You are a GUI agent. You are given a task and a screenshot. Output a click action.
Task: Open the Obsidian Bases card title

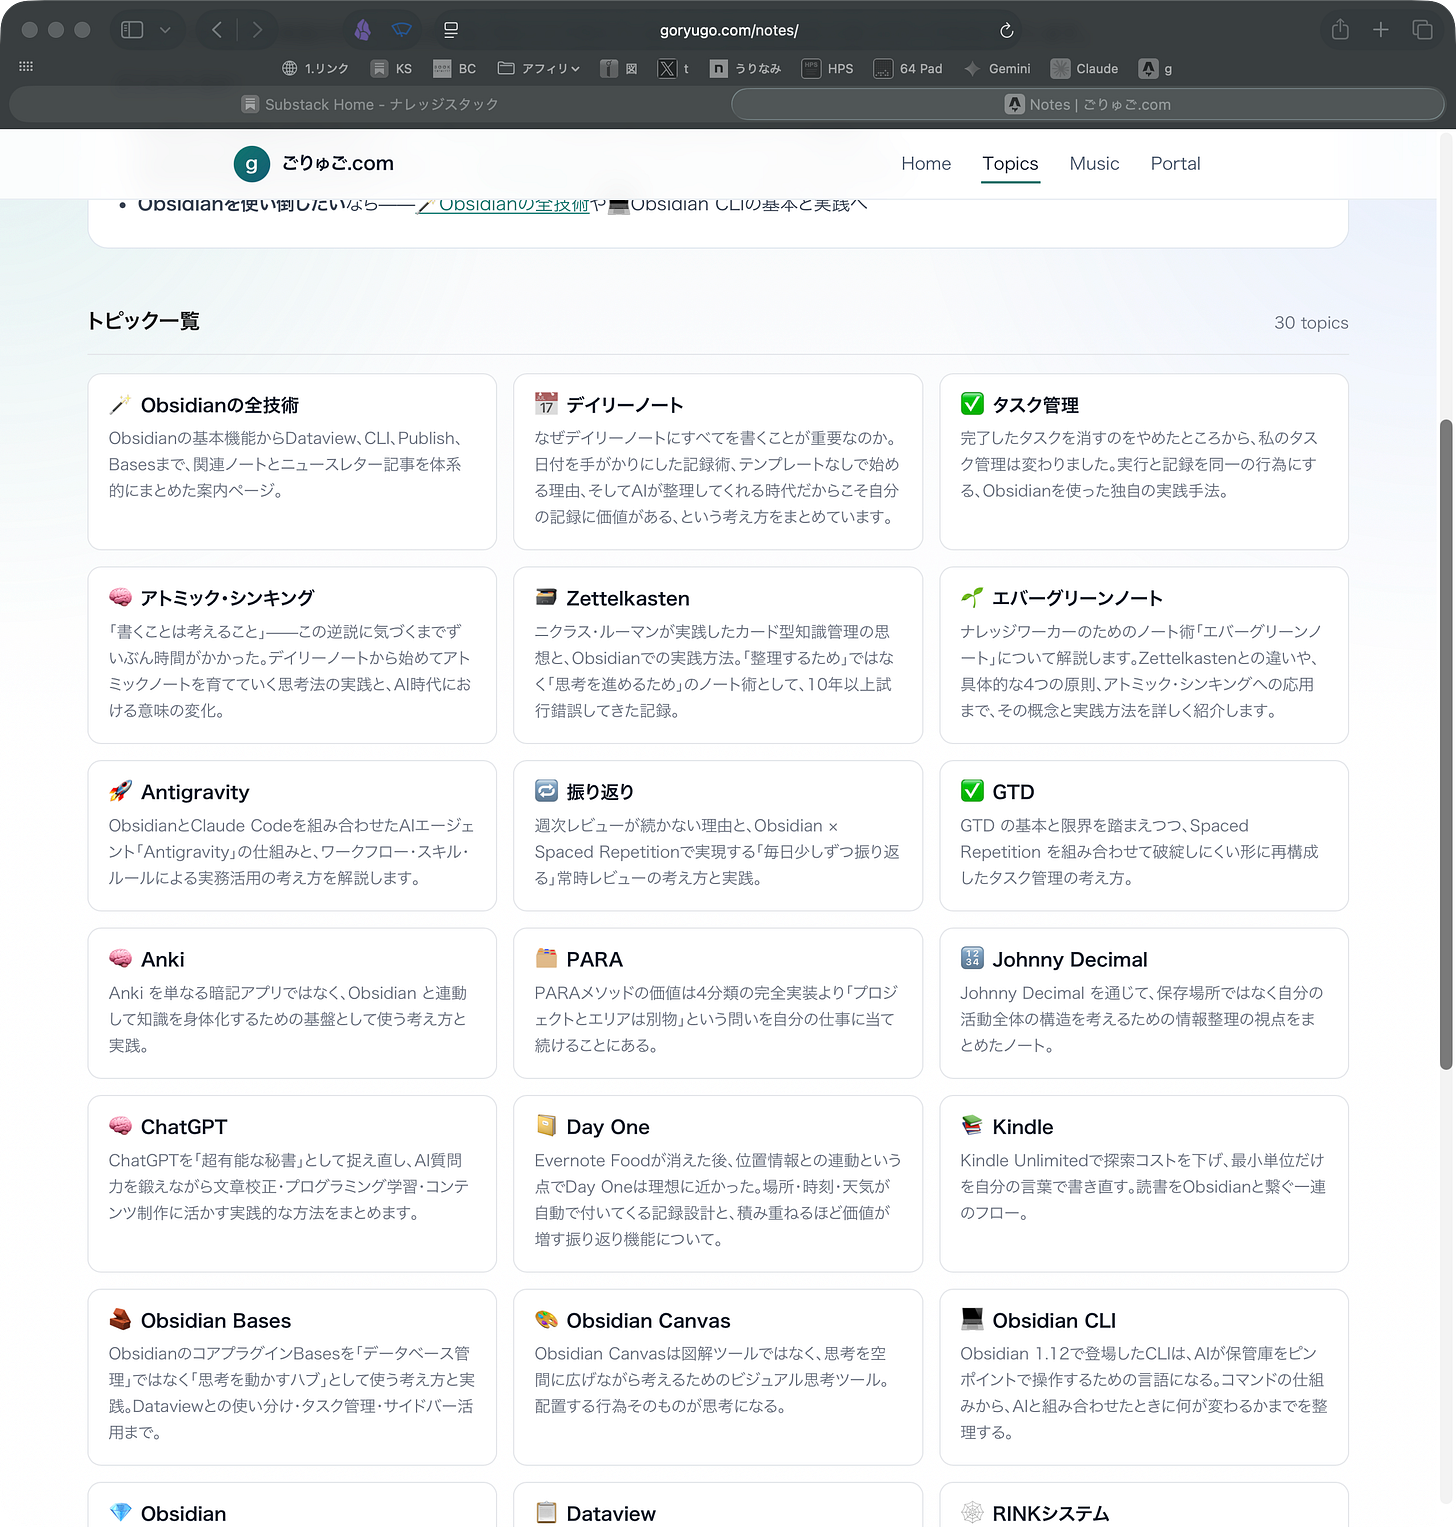pyautogui.click(x=216, y=1320)
